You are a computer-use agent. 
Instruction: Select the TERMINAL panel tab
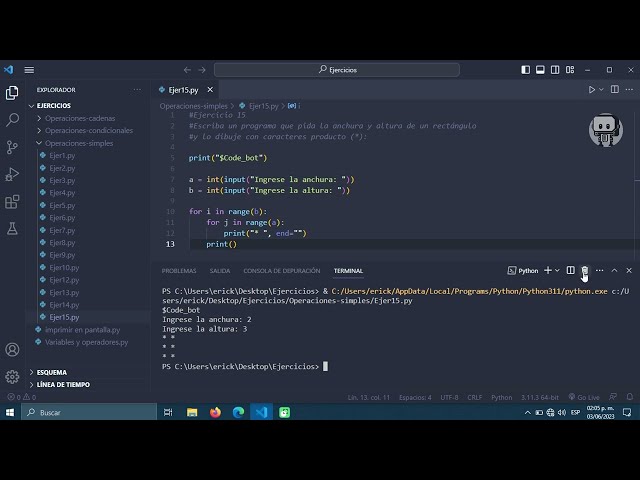tap(348, 271)
